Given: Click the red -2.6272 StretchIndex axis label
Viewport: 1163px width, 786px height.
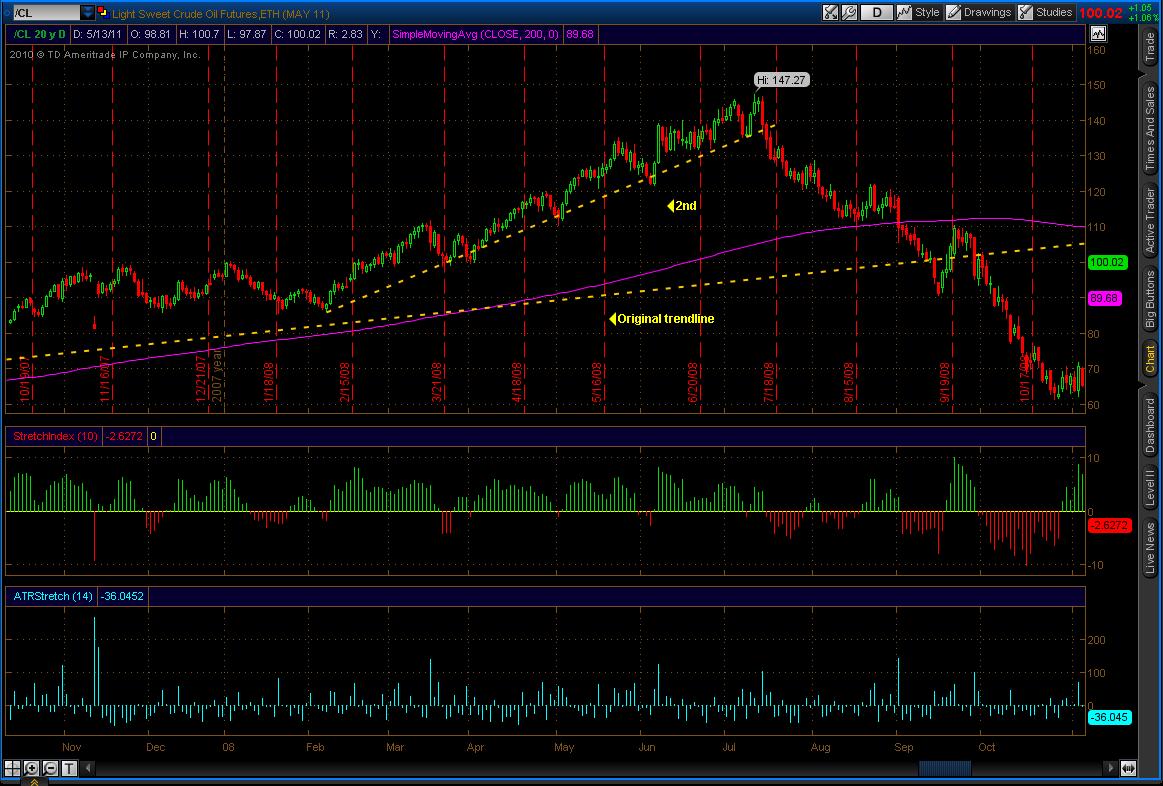Looking at the screenshot, I should point(1110,525).
